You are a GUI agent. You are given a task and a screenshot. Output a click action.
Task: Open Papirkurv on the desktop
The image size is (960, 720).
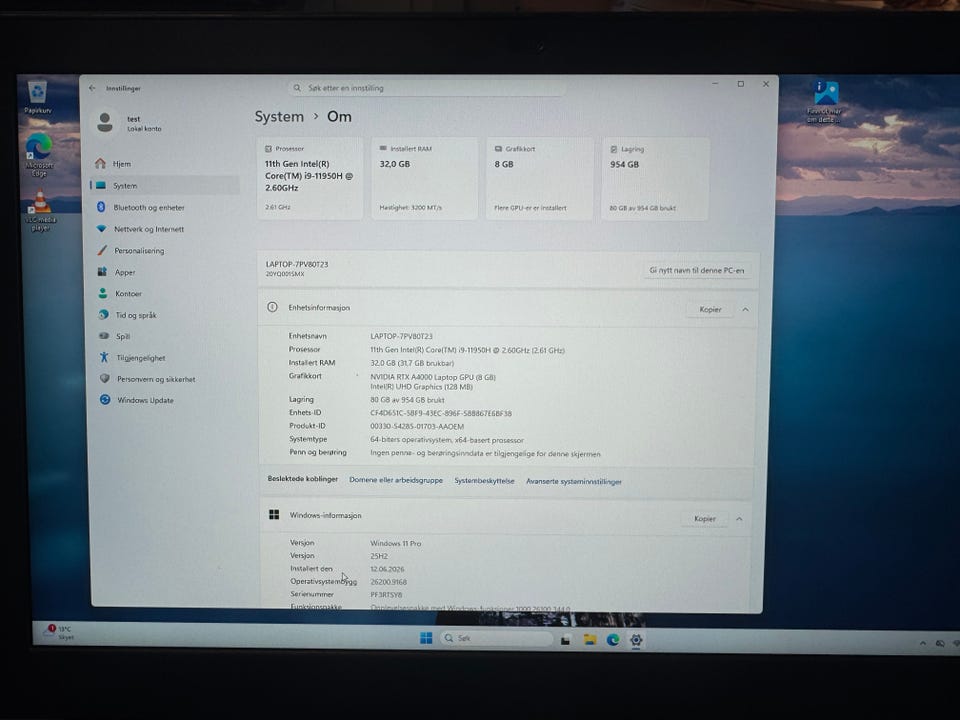click(37, 97)
